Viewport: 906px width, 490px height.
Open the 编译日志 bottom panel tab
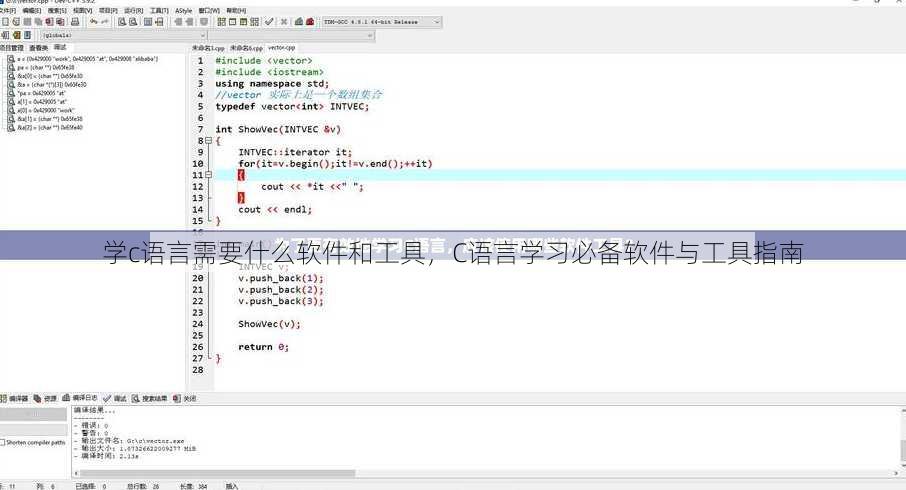click(x=80, y=398)
